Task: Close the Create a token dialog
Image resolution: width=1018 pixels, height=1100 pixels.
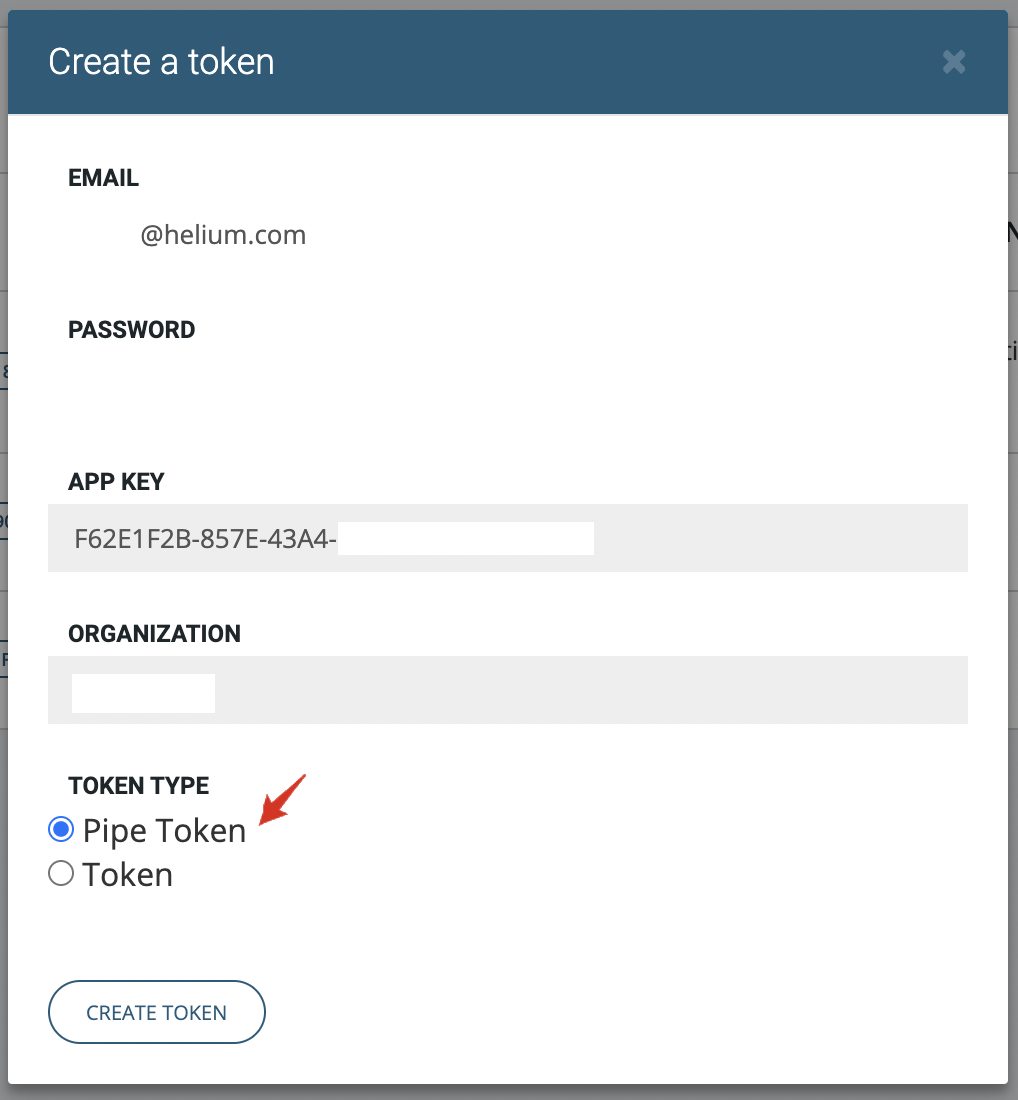Action: click(954, 62)
